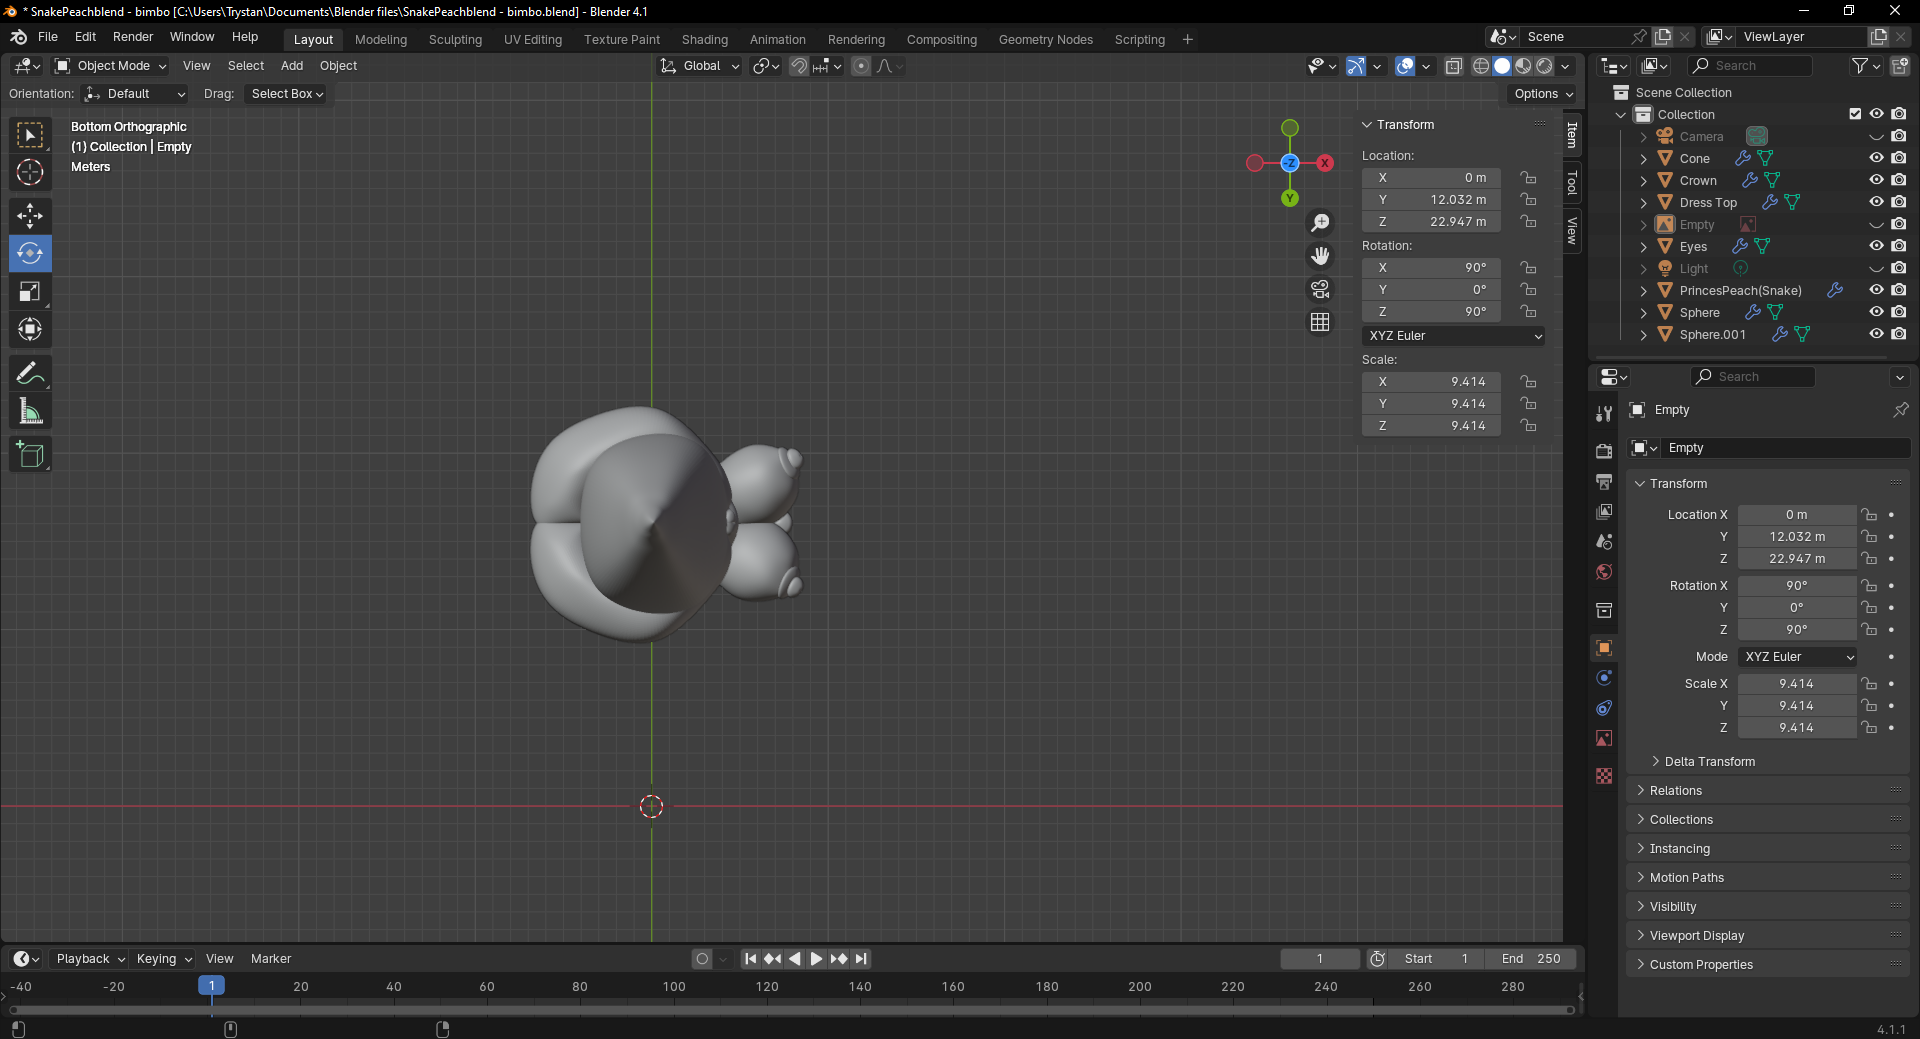Toggle Collection exclude checkbox
The width and height of the screenshot is (1920, 1039).
1855,114
